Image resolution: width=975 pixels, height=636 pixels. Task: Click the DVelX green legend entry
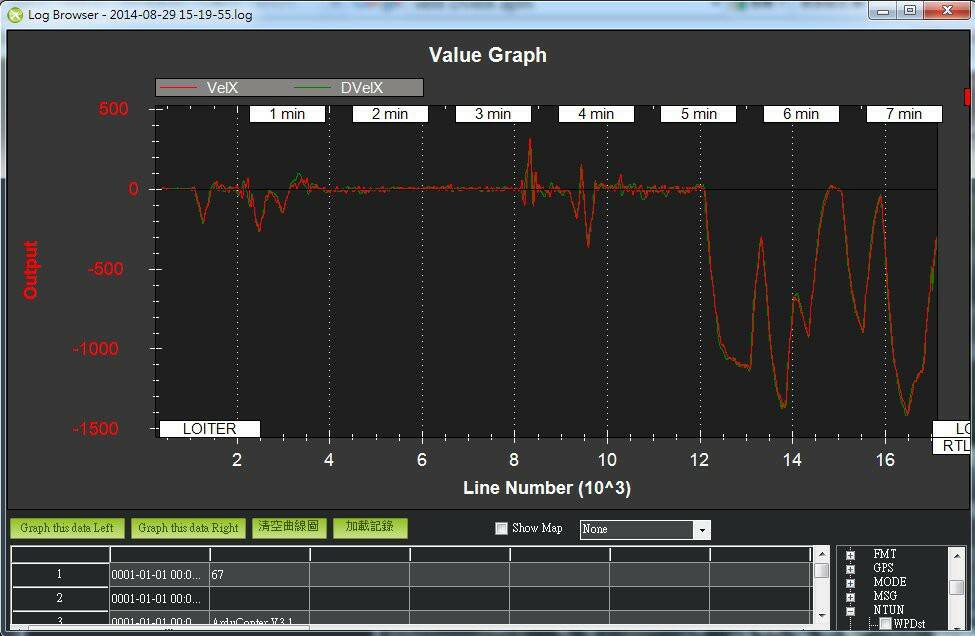tap(339, 88)
